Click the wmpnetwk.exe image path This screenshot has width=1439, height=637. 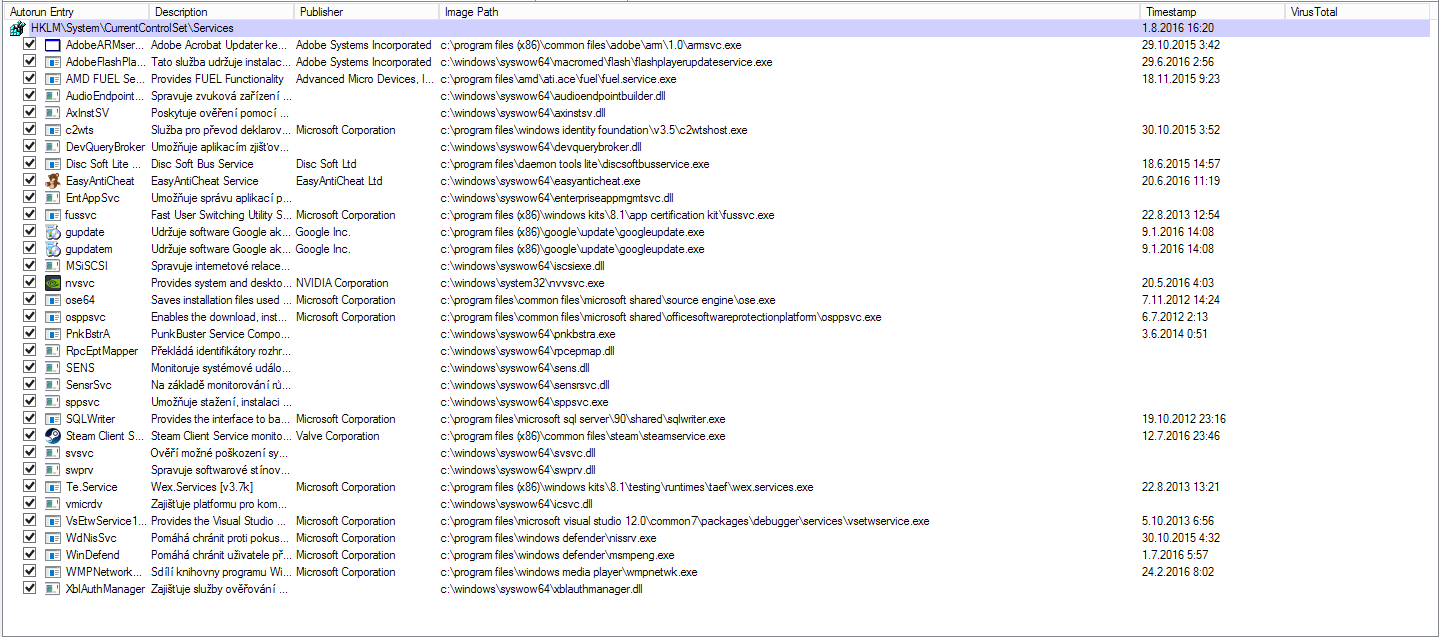point(568,572)
